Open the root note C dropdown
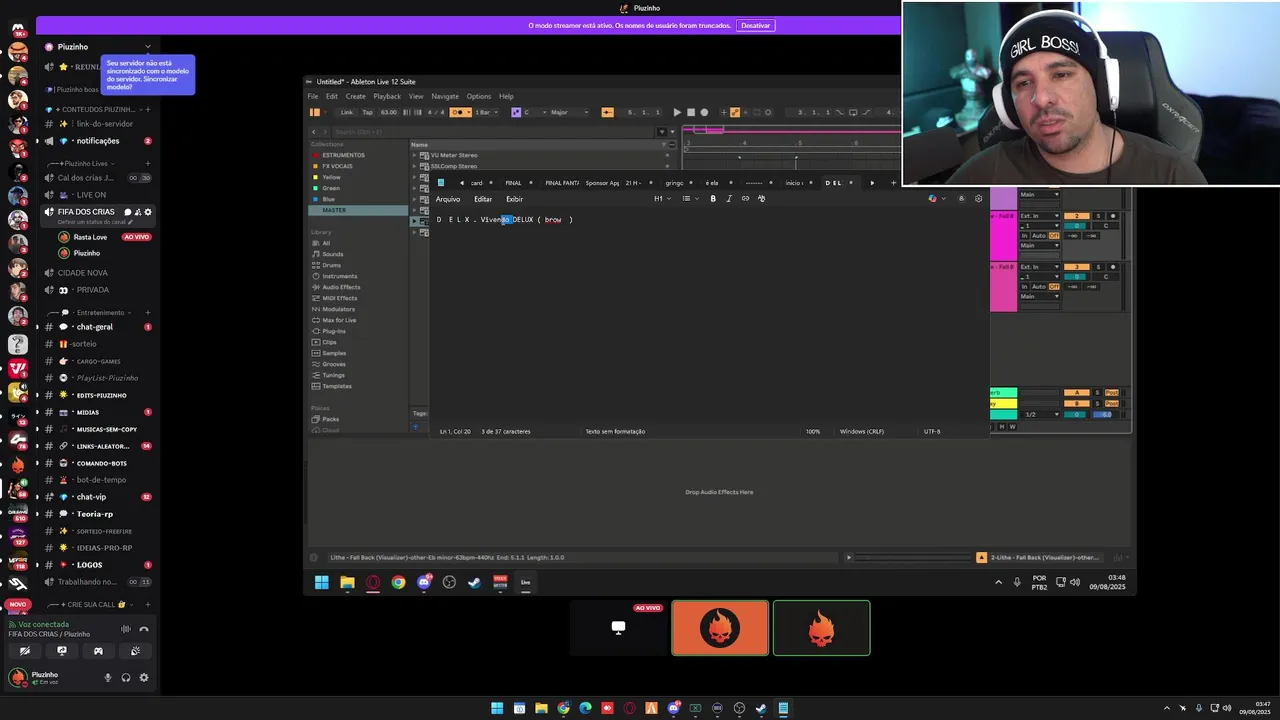Image resolution: width=1280 pixels, height=720 pixels. click(x=533, y=112)
